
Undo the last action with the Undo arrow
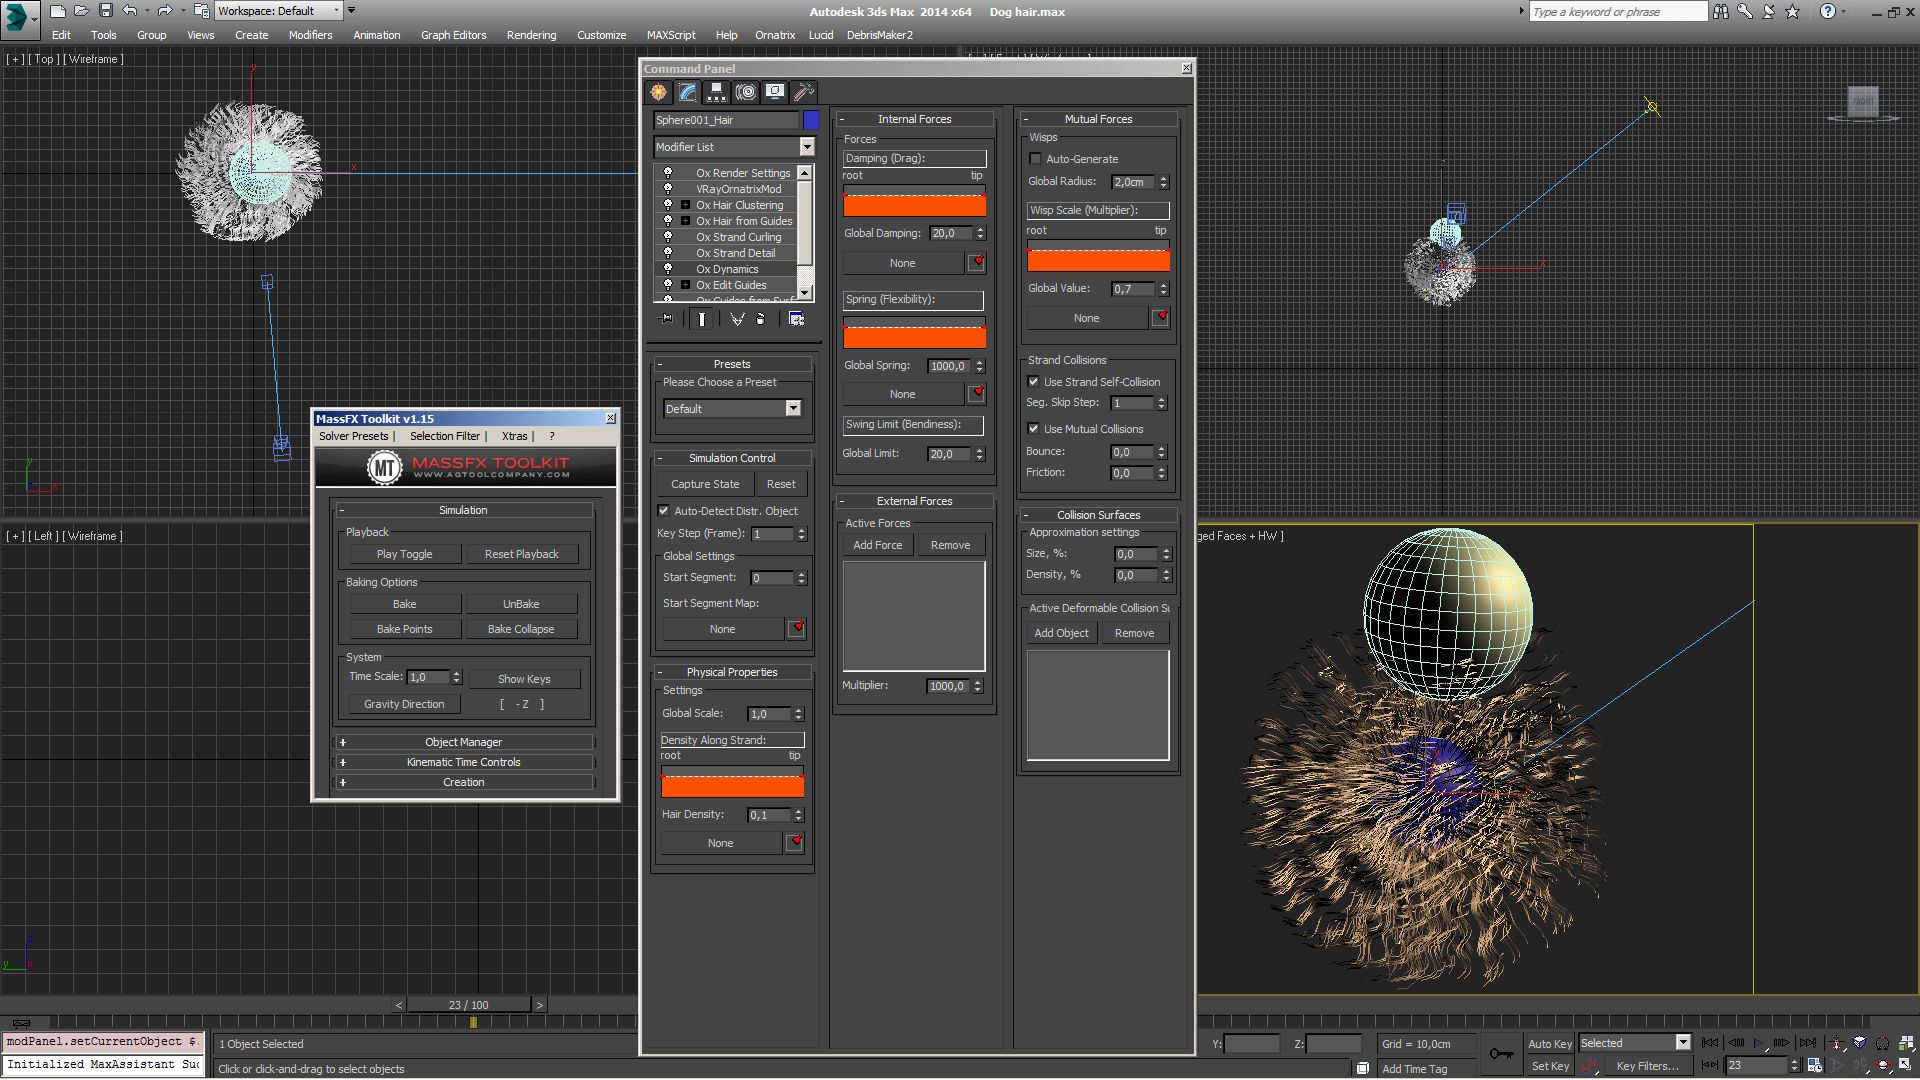pos(130,11)
